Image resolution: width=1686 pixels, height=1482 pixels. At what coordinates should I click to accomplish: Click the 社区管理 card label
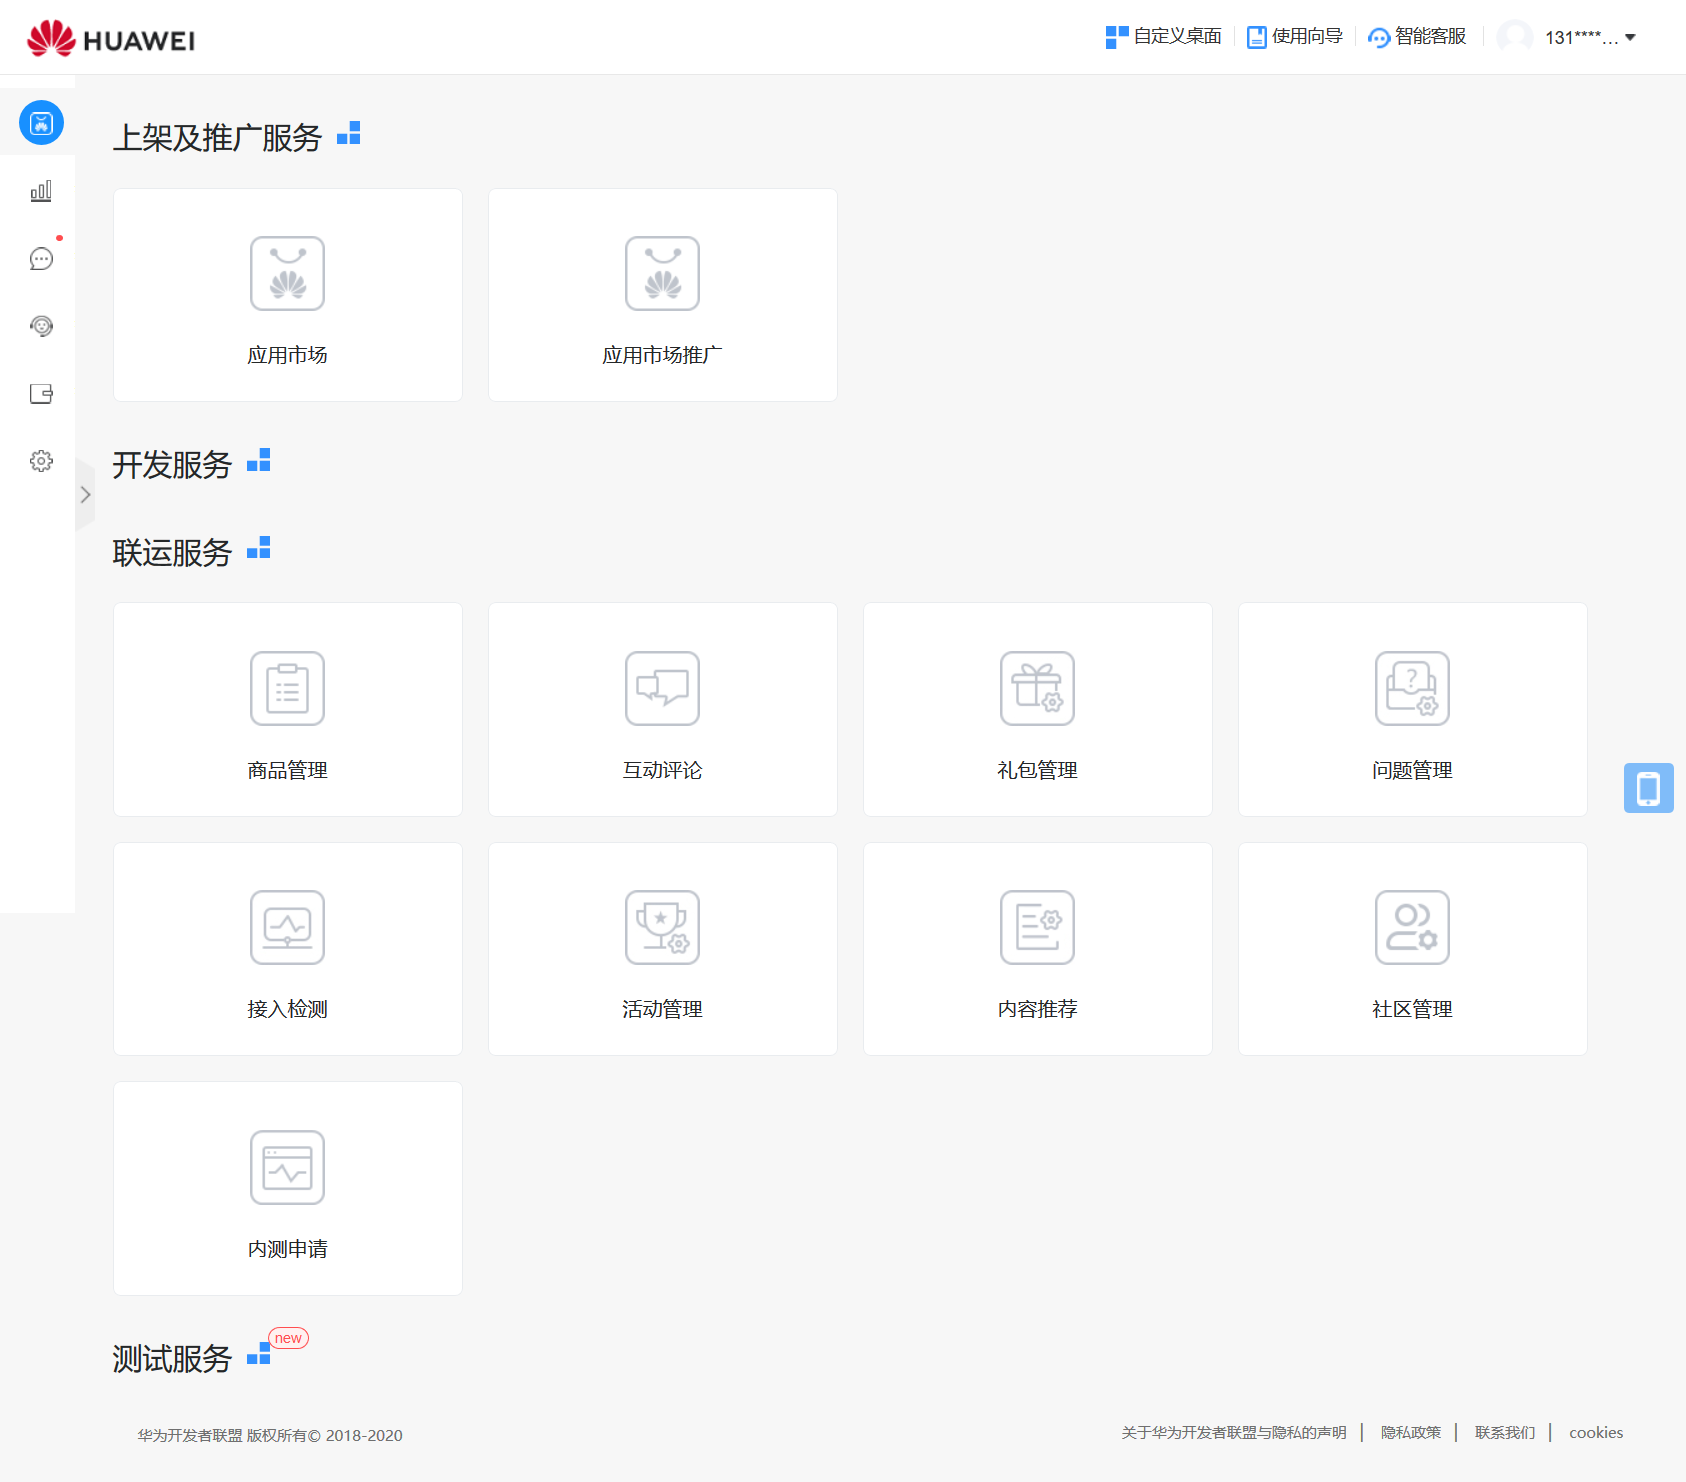[1412, 1009]
